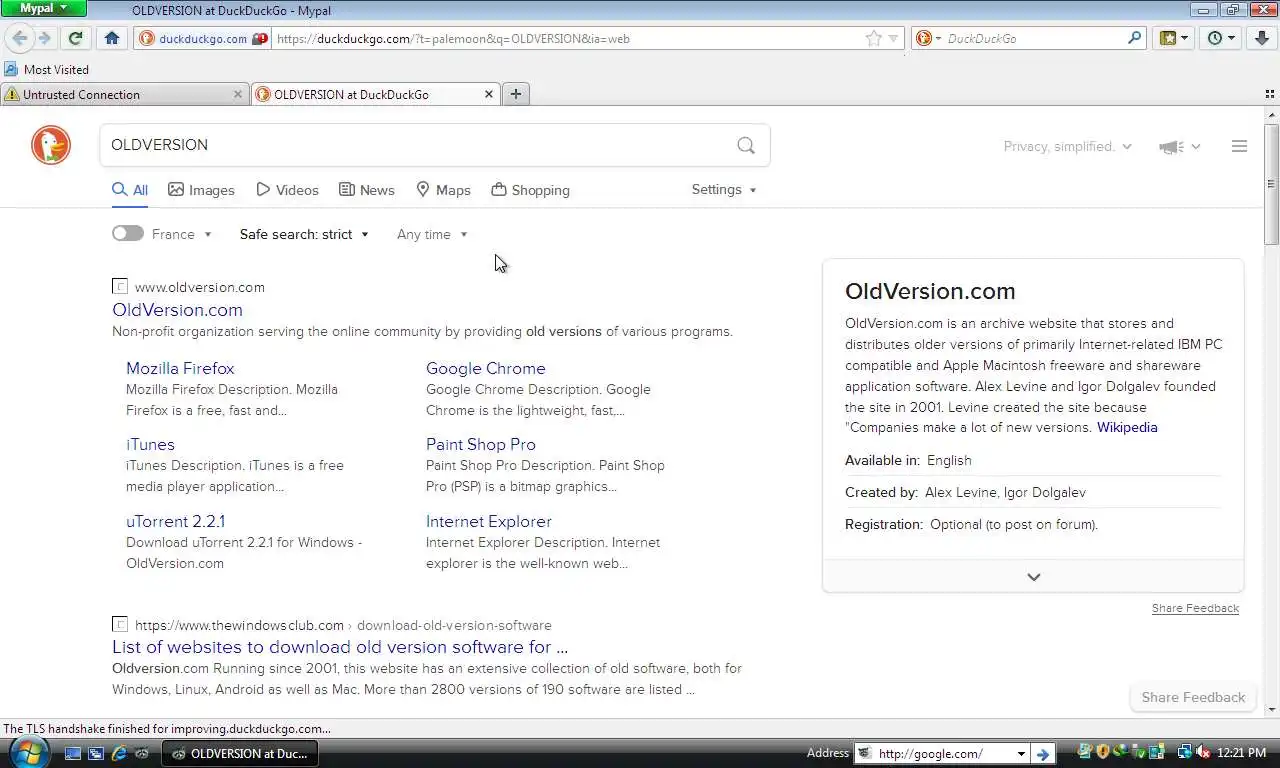
Task: Open the Internet Explorer sitelink
Action: point(489,521)
